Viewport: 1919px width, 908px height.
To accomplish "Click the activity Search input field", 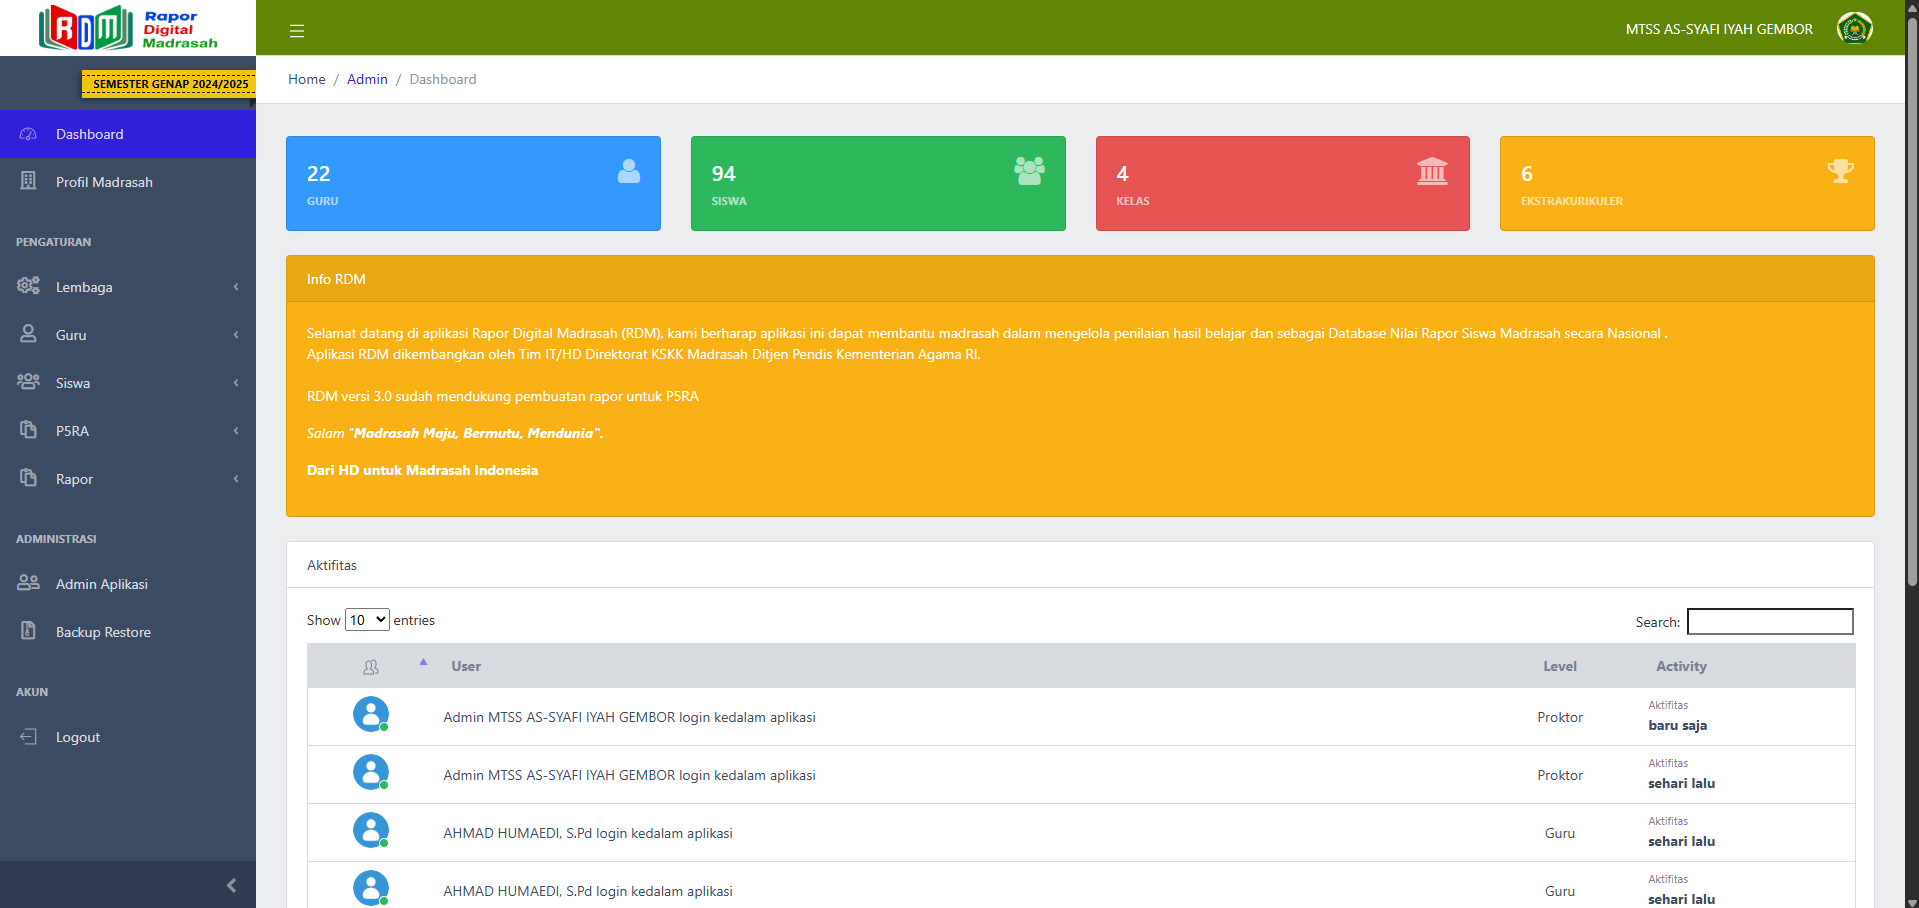I will click(x=1769, y=622).
